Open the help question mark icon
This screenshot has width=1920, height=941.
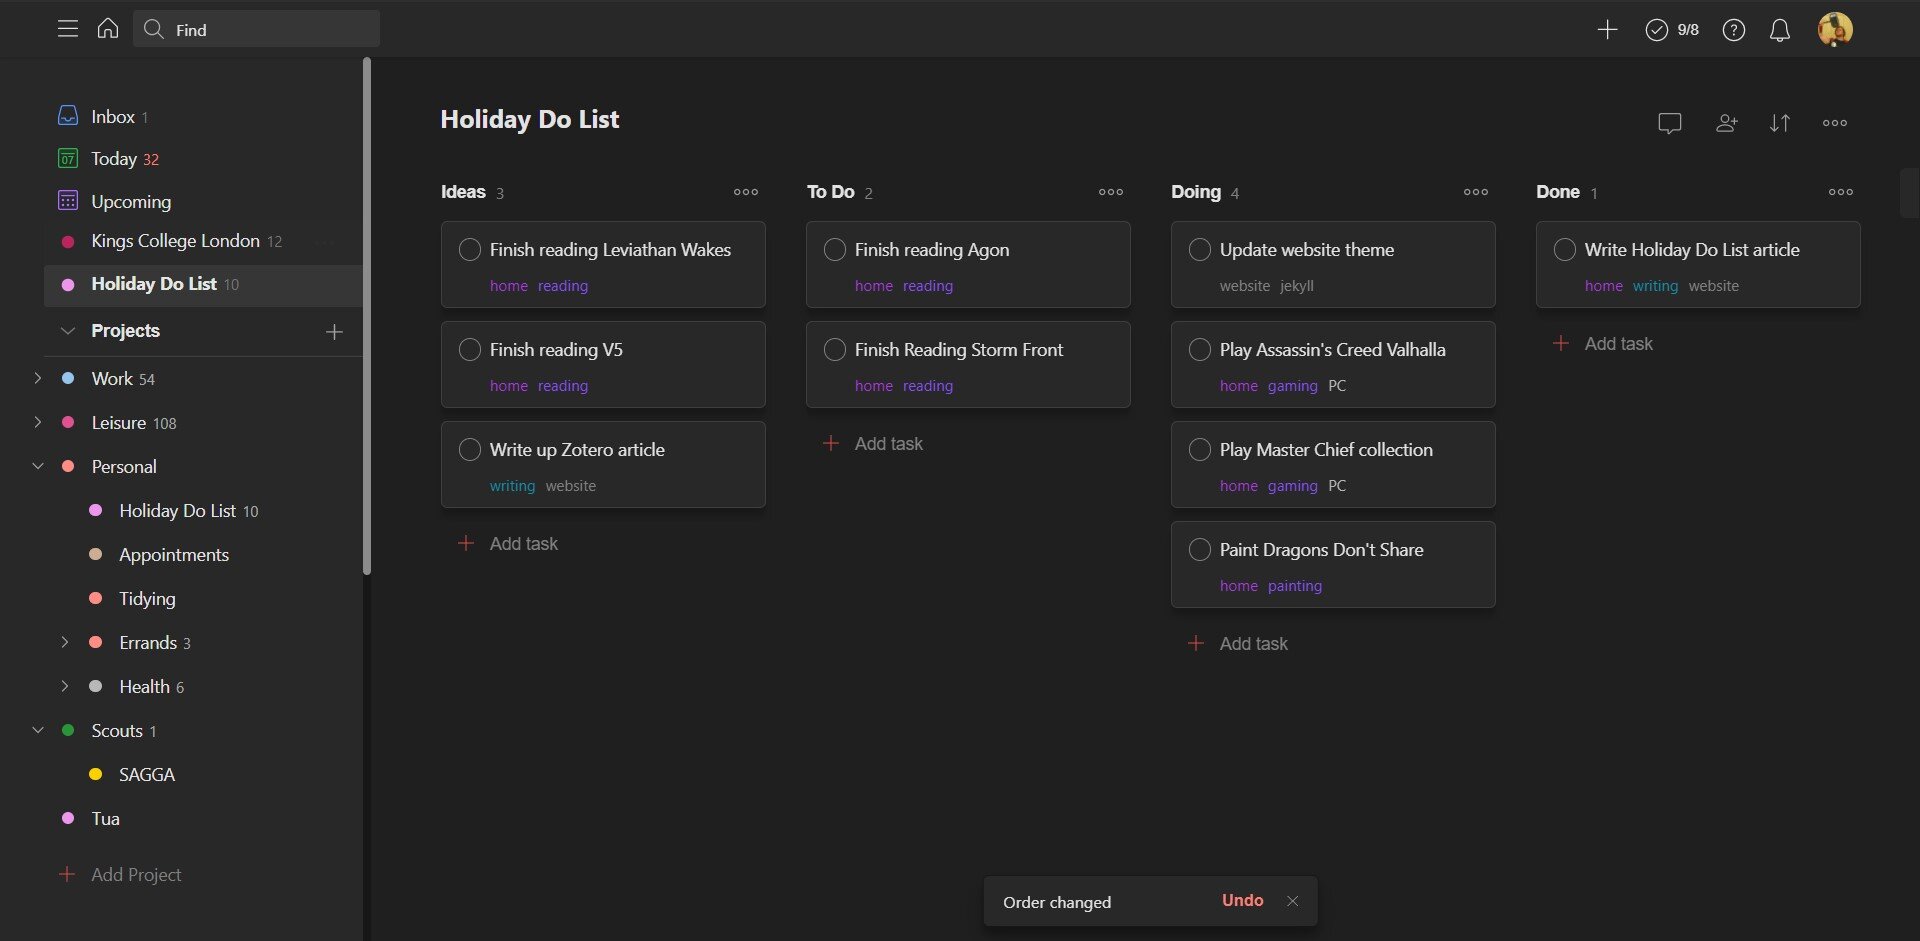(x=1734, y=30)
